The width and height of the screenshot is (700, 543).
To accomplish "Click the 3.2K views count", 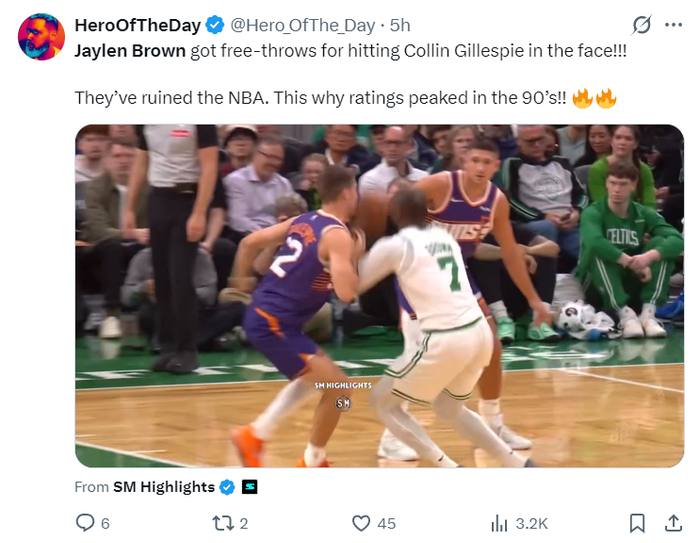I will pos(532,522).
